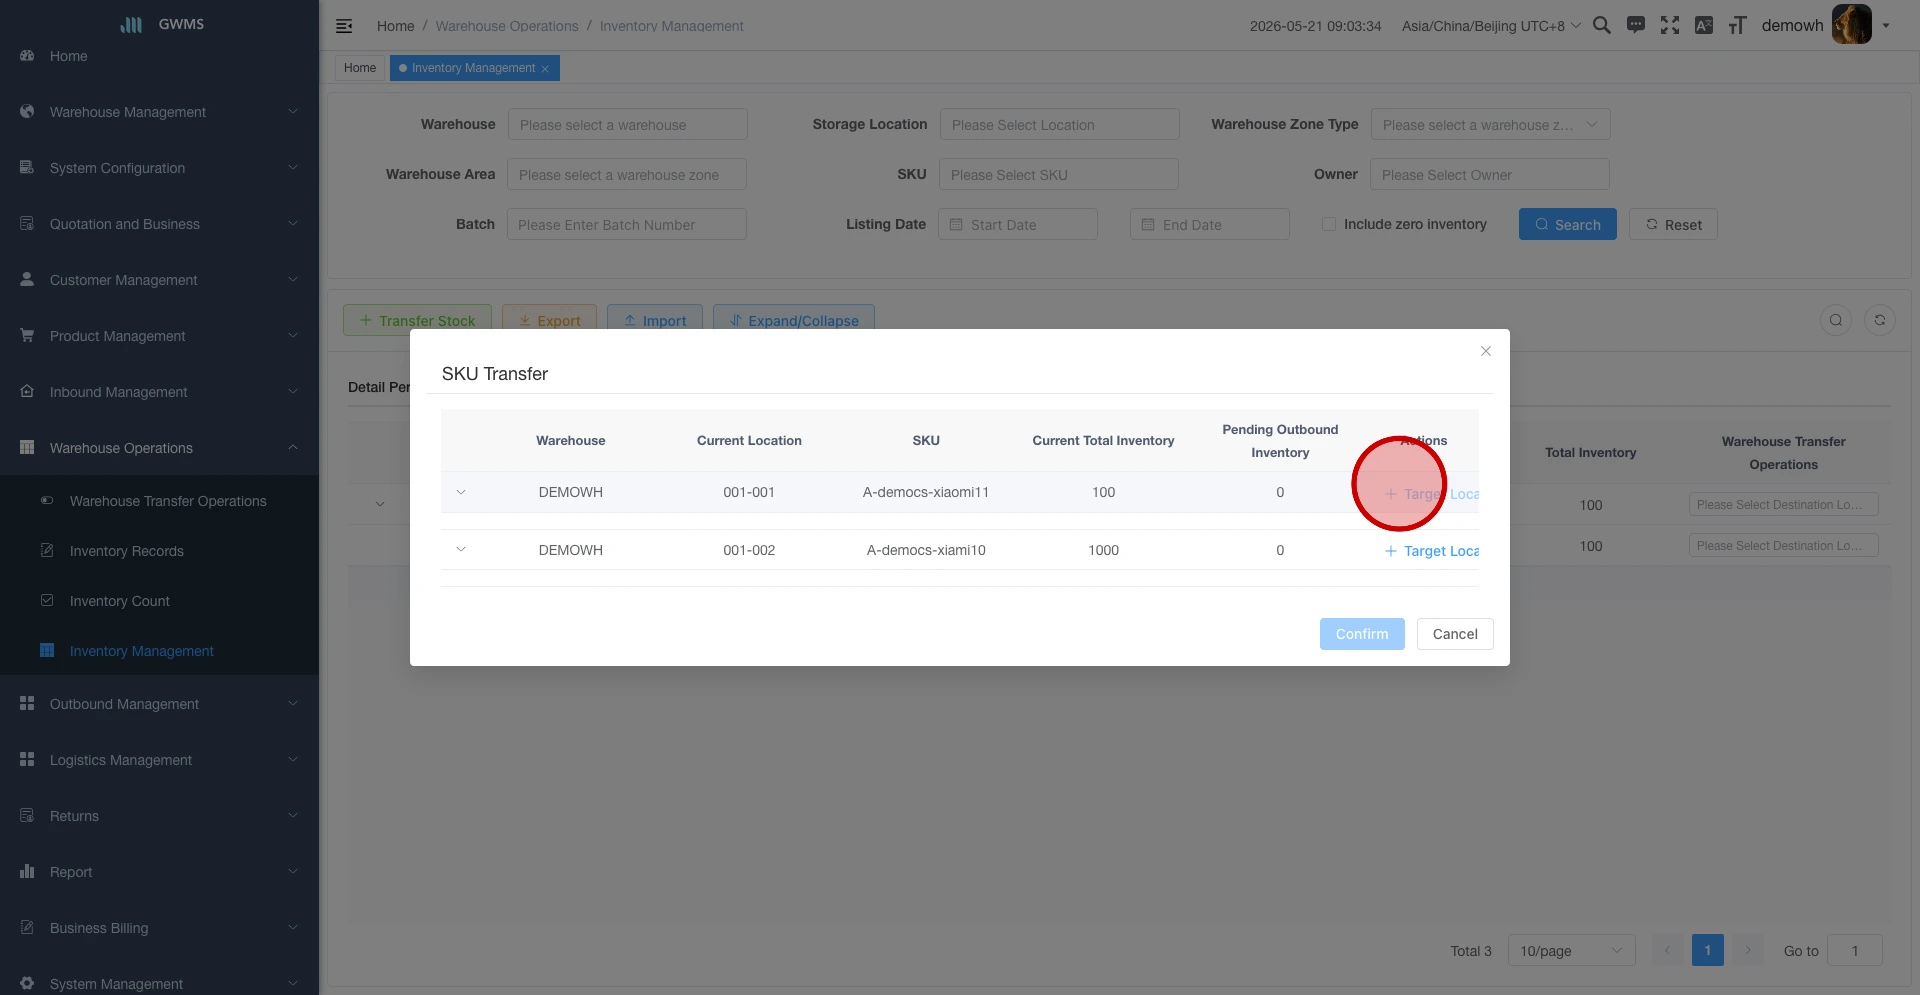Expand the Business Billing sidebar menu
This screenshot has height=995, width=1920.
point(160,928)
